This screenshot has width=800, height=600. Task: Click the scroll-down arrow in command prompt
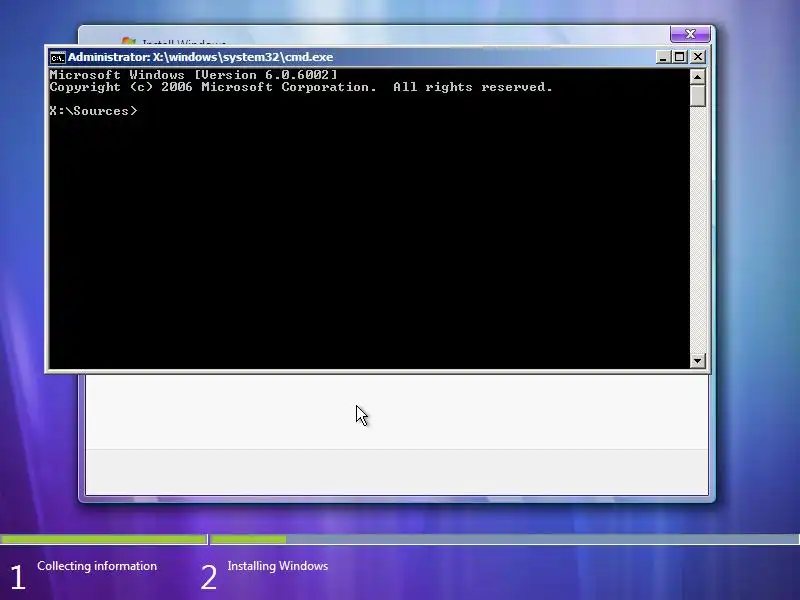(x=697, y=361)
